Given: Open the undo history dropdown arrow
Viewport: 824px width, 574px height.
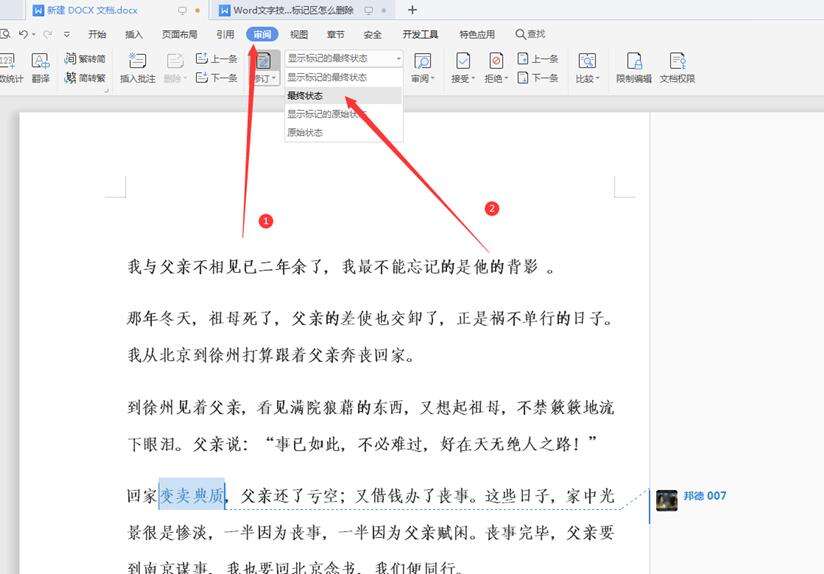Looking at the screenshot, I should point(34,34).
